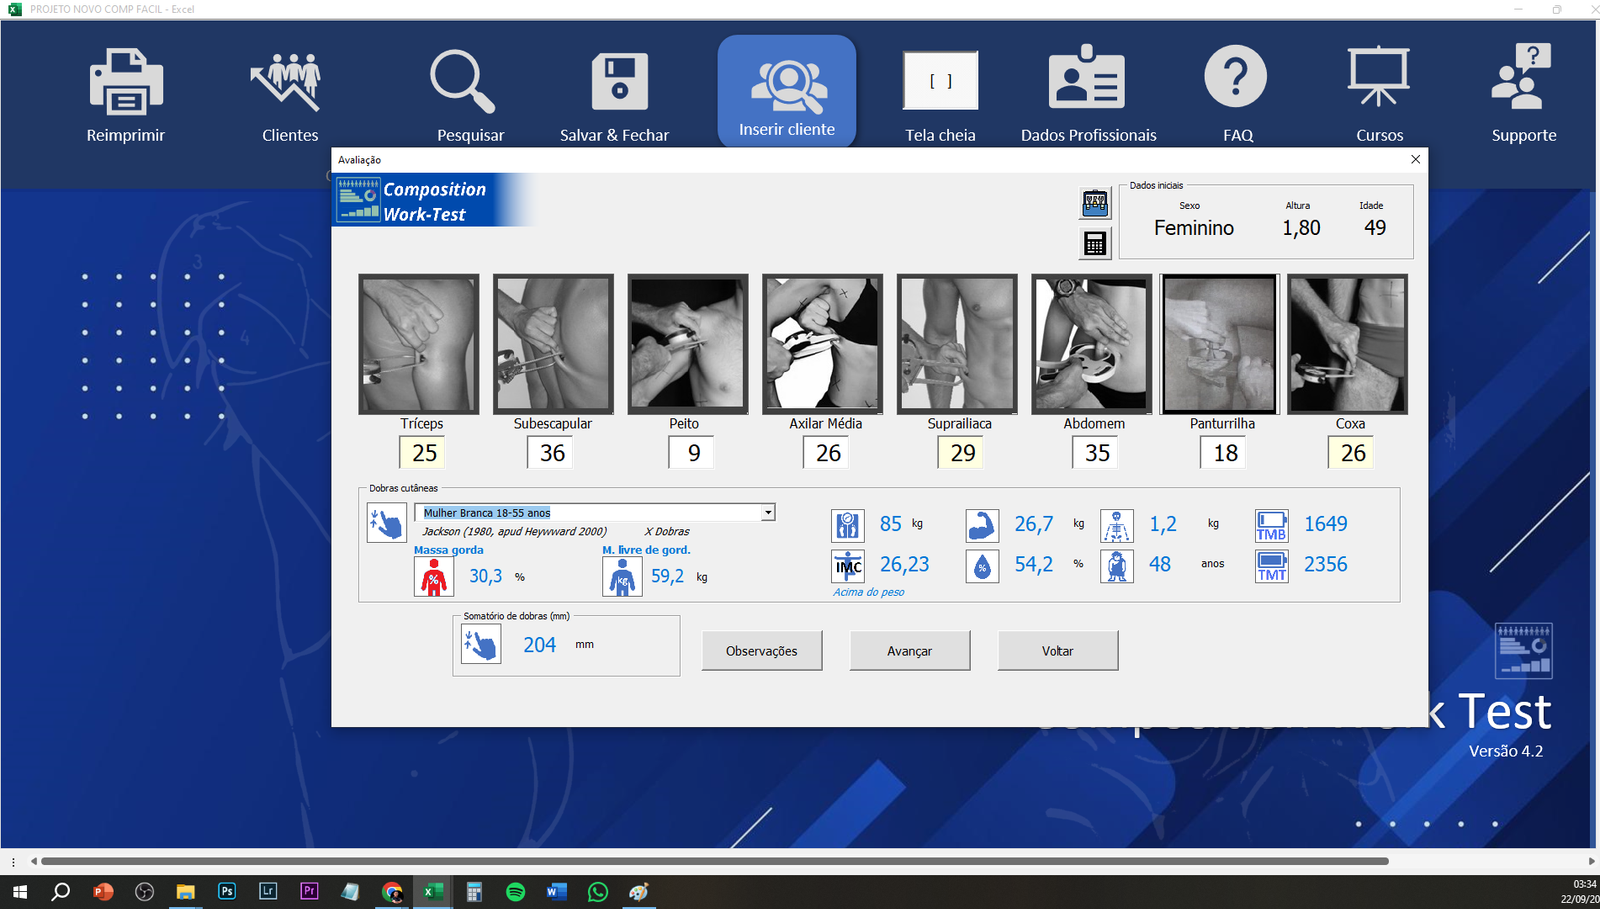The height and width of the screenshot is (909, 1600).
Task: Select the Abdomem skinfold photo
Action: click(1092, 344)
